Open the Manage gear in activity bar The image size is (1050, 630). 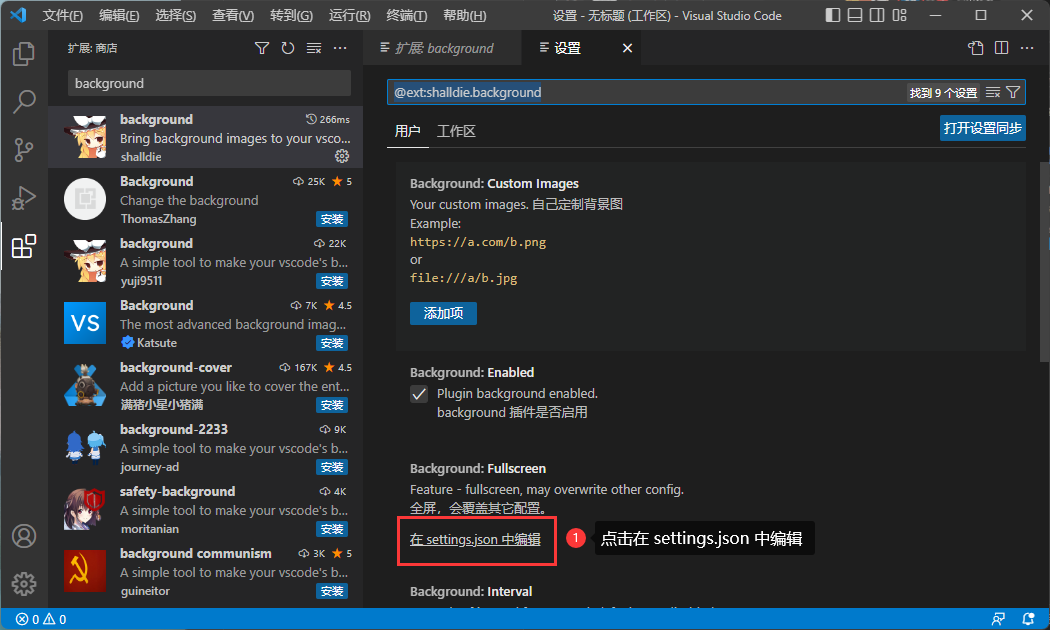pos(24,584)
